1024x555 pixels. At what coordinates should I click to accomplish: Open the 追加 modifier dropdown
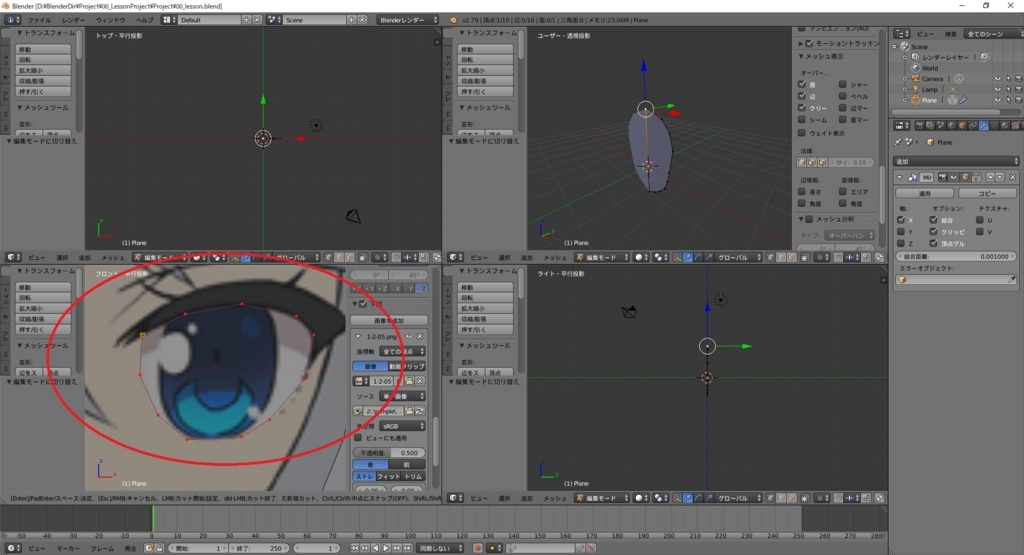point(956,161)
